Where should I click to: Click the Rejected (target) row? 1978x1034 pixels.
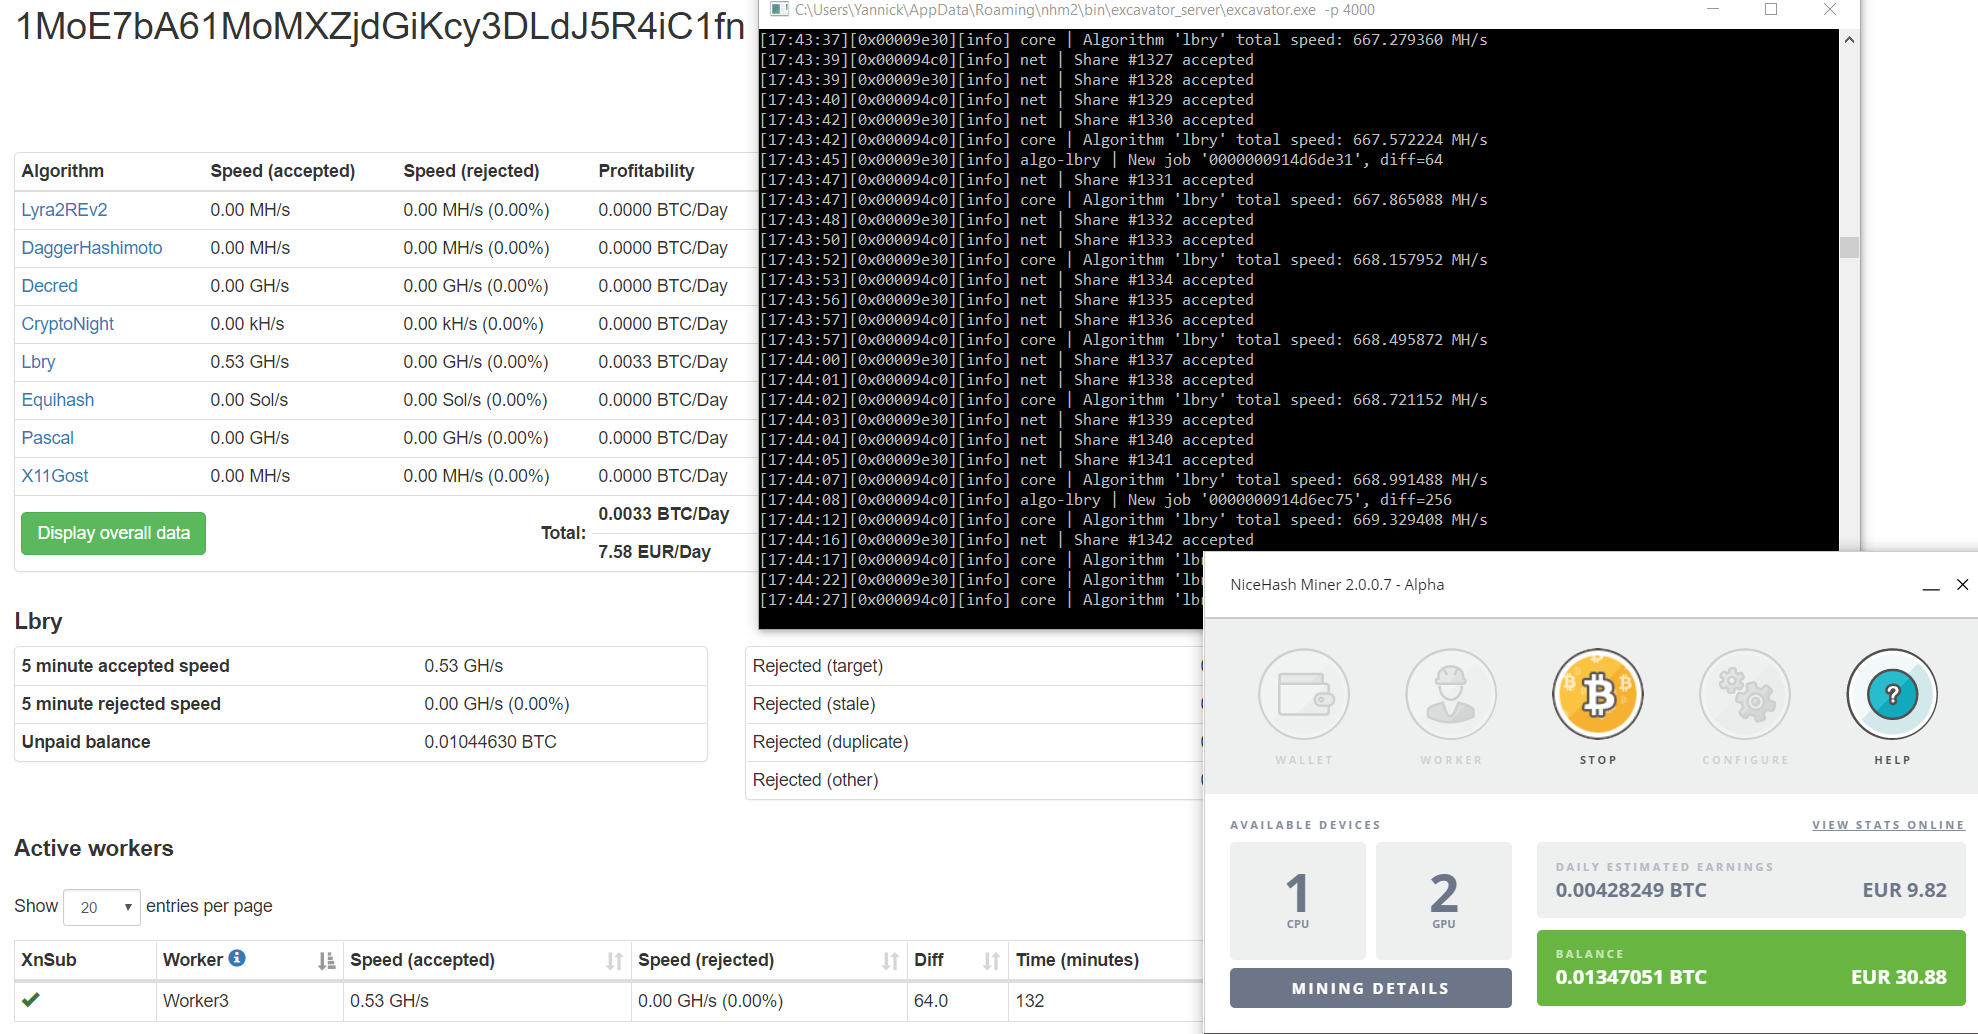974,666
